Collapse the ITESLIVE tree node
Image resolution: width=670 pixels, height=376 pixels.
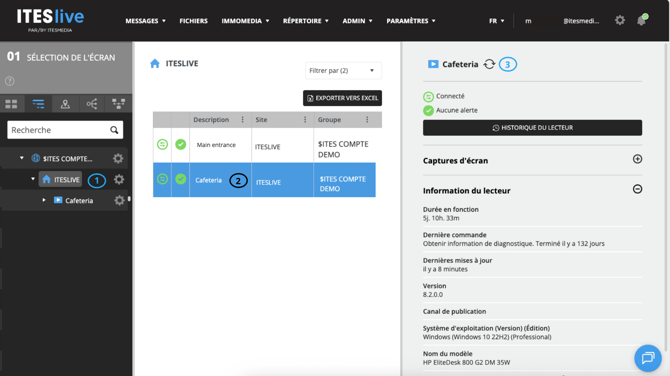click(33, 179)
